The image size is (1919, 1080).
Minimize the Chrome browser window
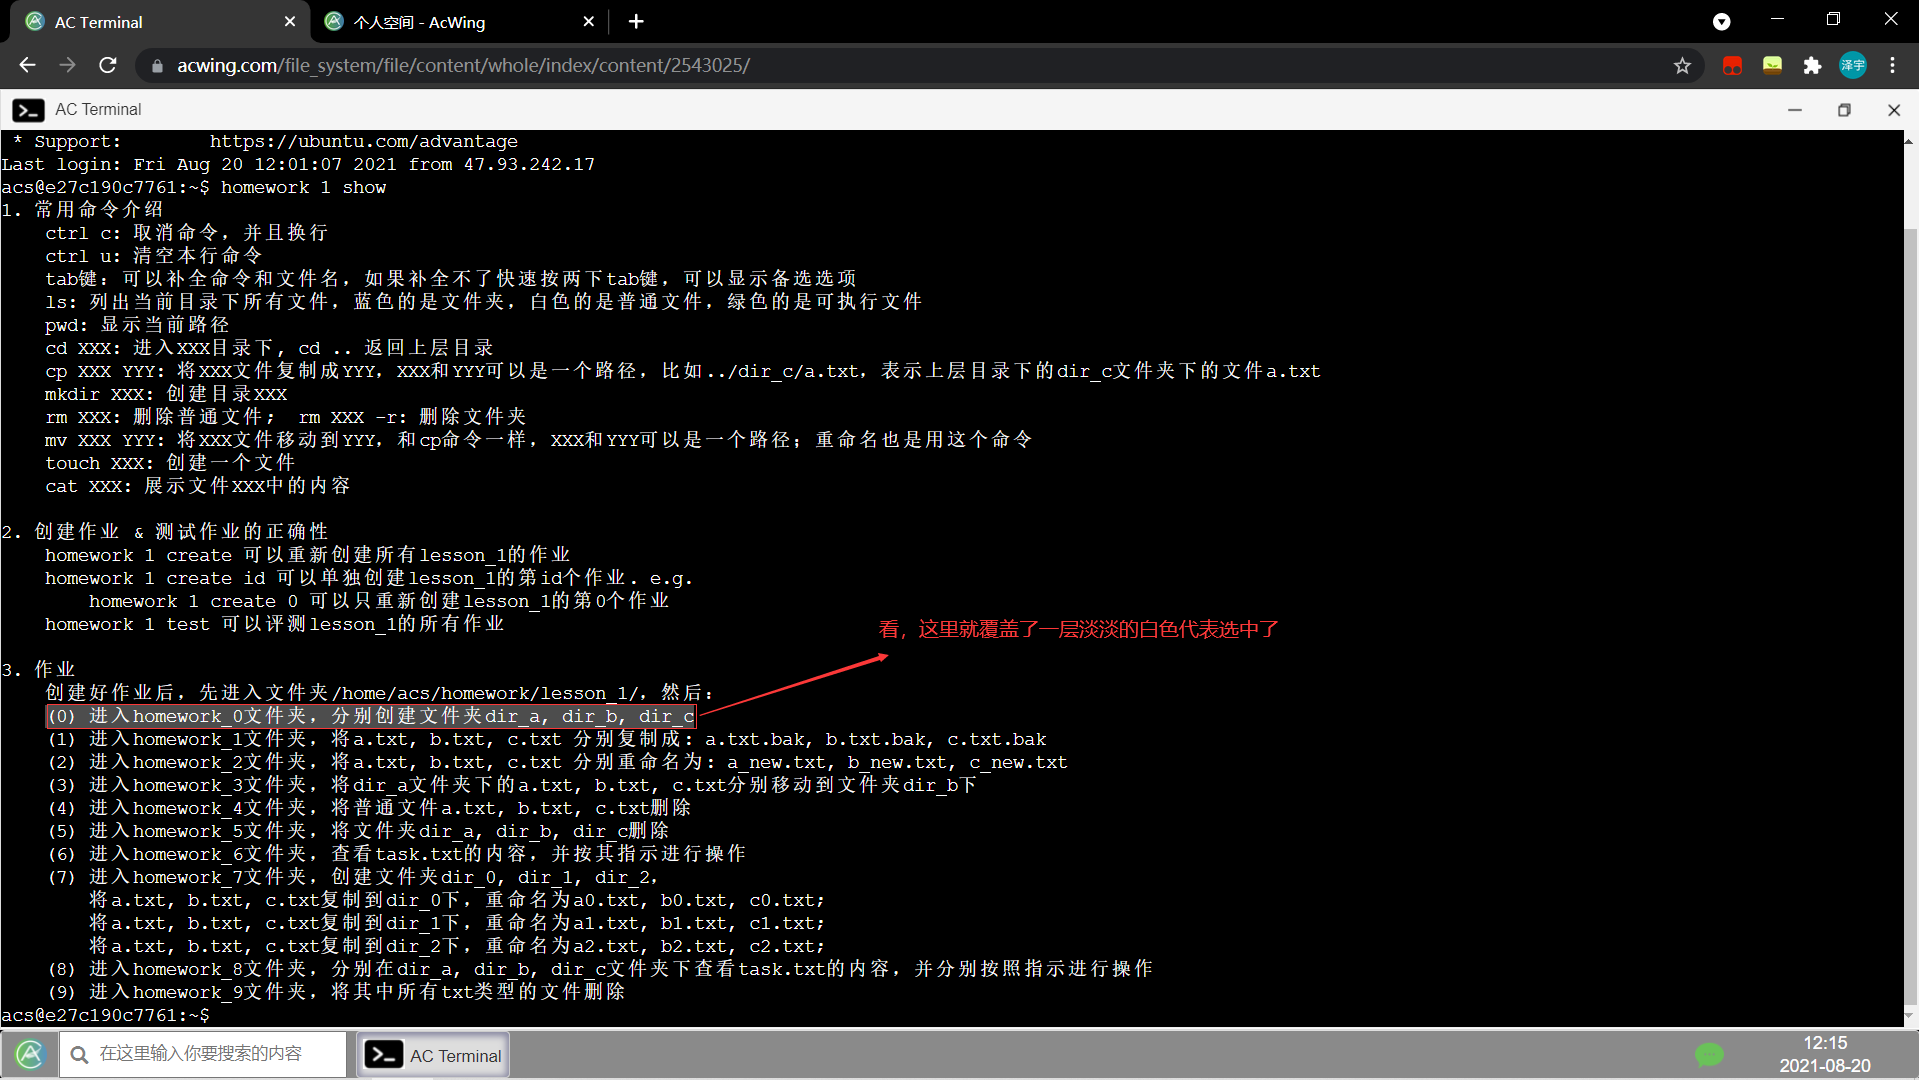[x=1777, y=20]
